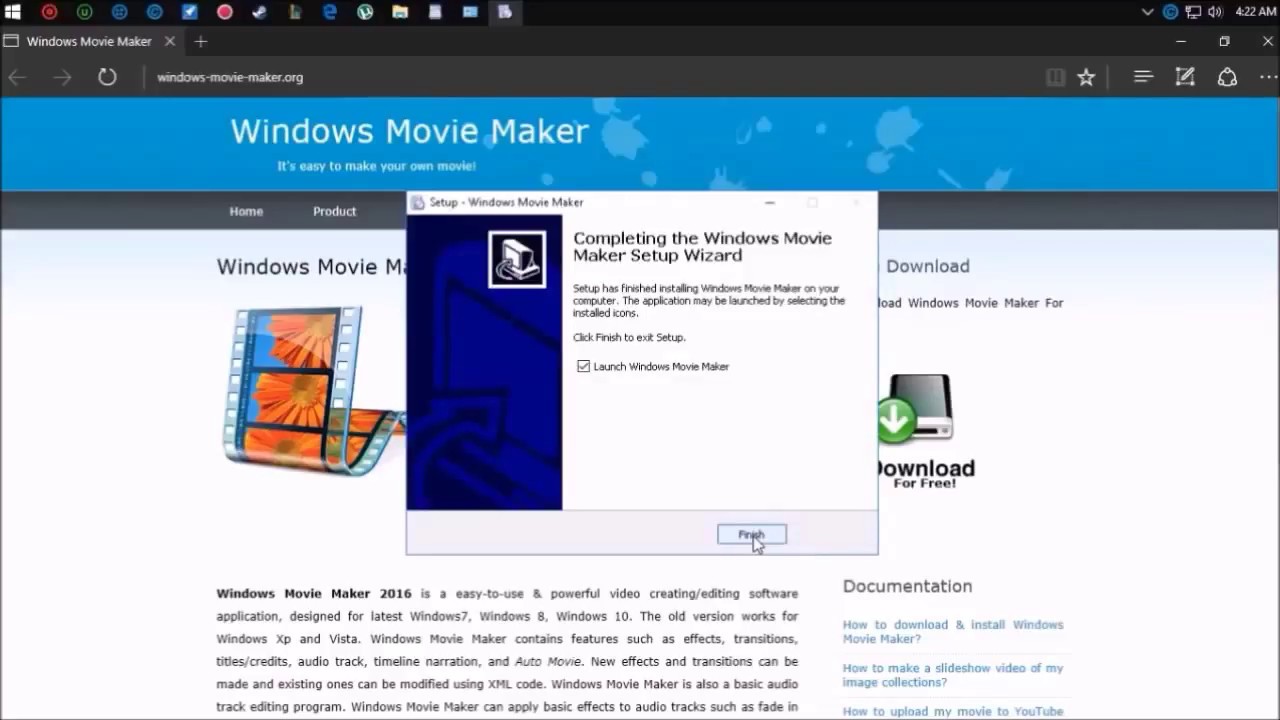This screenshot has height=720, width=1280.
Task: Click the windows-movie-maker.org address bar
Action: pyautogui.click(x=230, y=77)
